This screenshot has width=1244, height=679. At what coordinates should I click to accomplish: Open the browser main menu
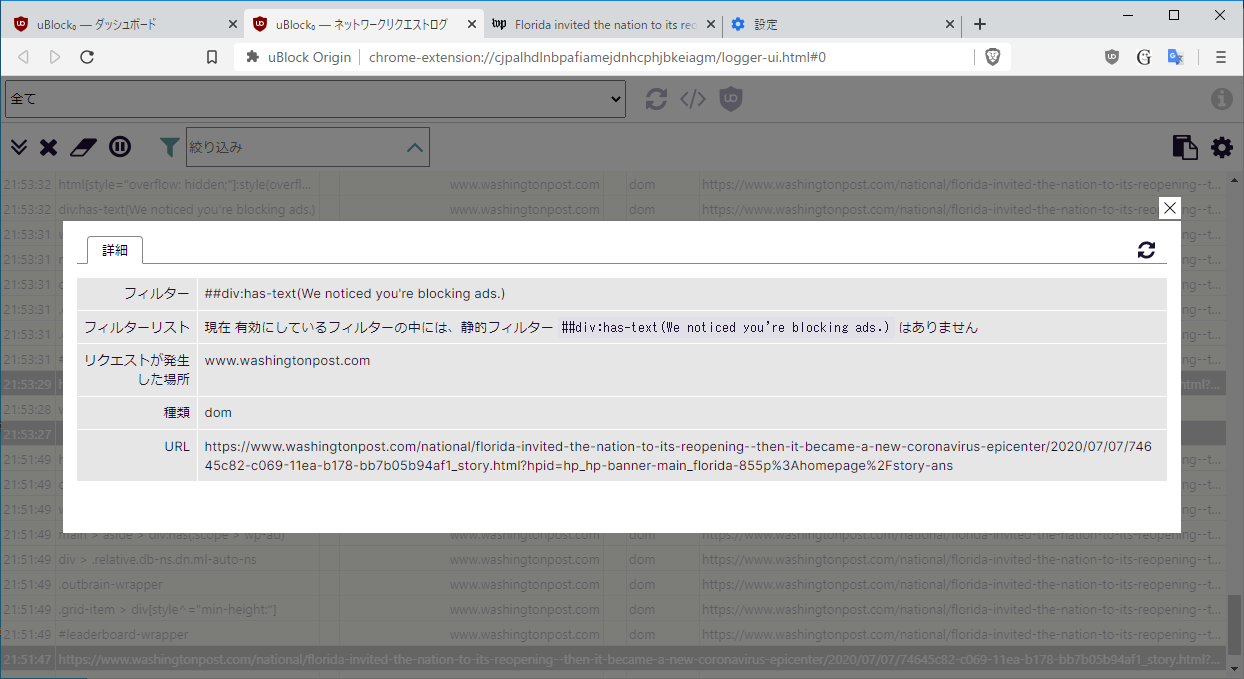tap(1220, 57)
